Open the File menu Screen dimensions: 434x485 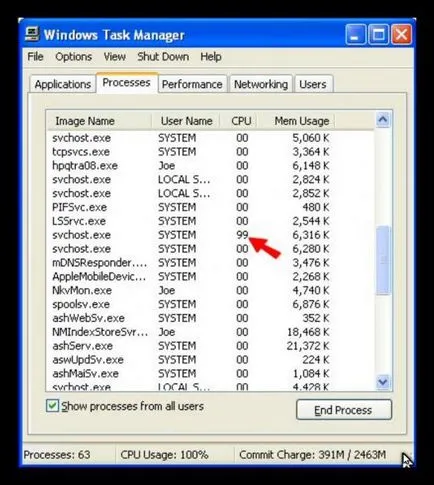pyautogui.click(x=35, y=57)
